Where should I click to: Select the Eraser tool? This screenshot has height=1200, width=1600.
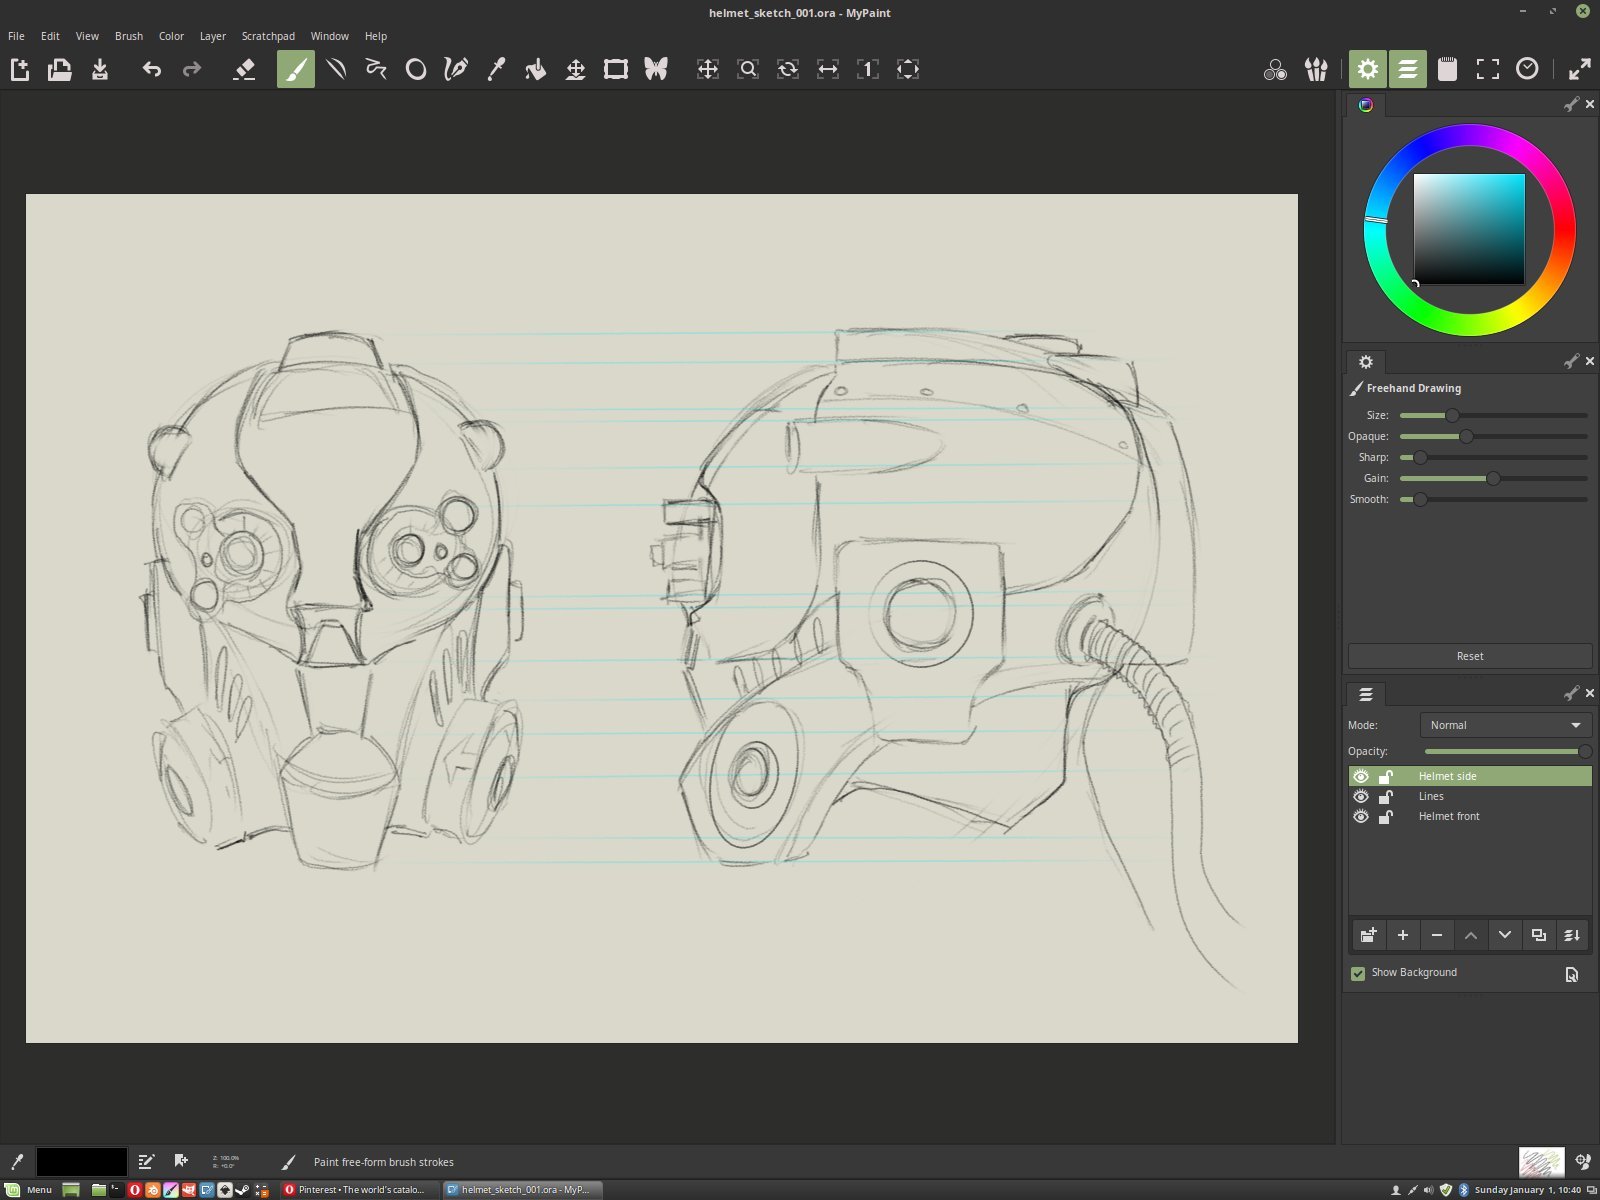(x=243, y=69)
